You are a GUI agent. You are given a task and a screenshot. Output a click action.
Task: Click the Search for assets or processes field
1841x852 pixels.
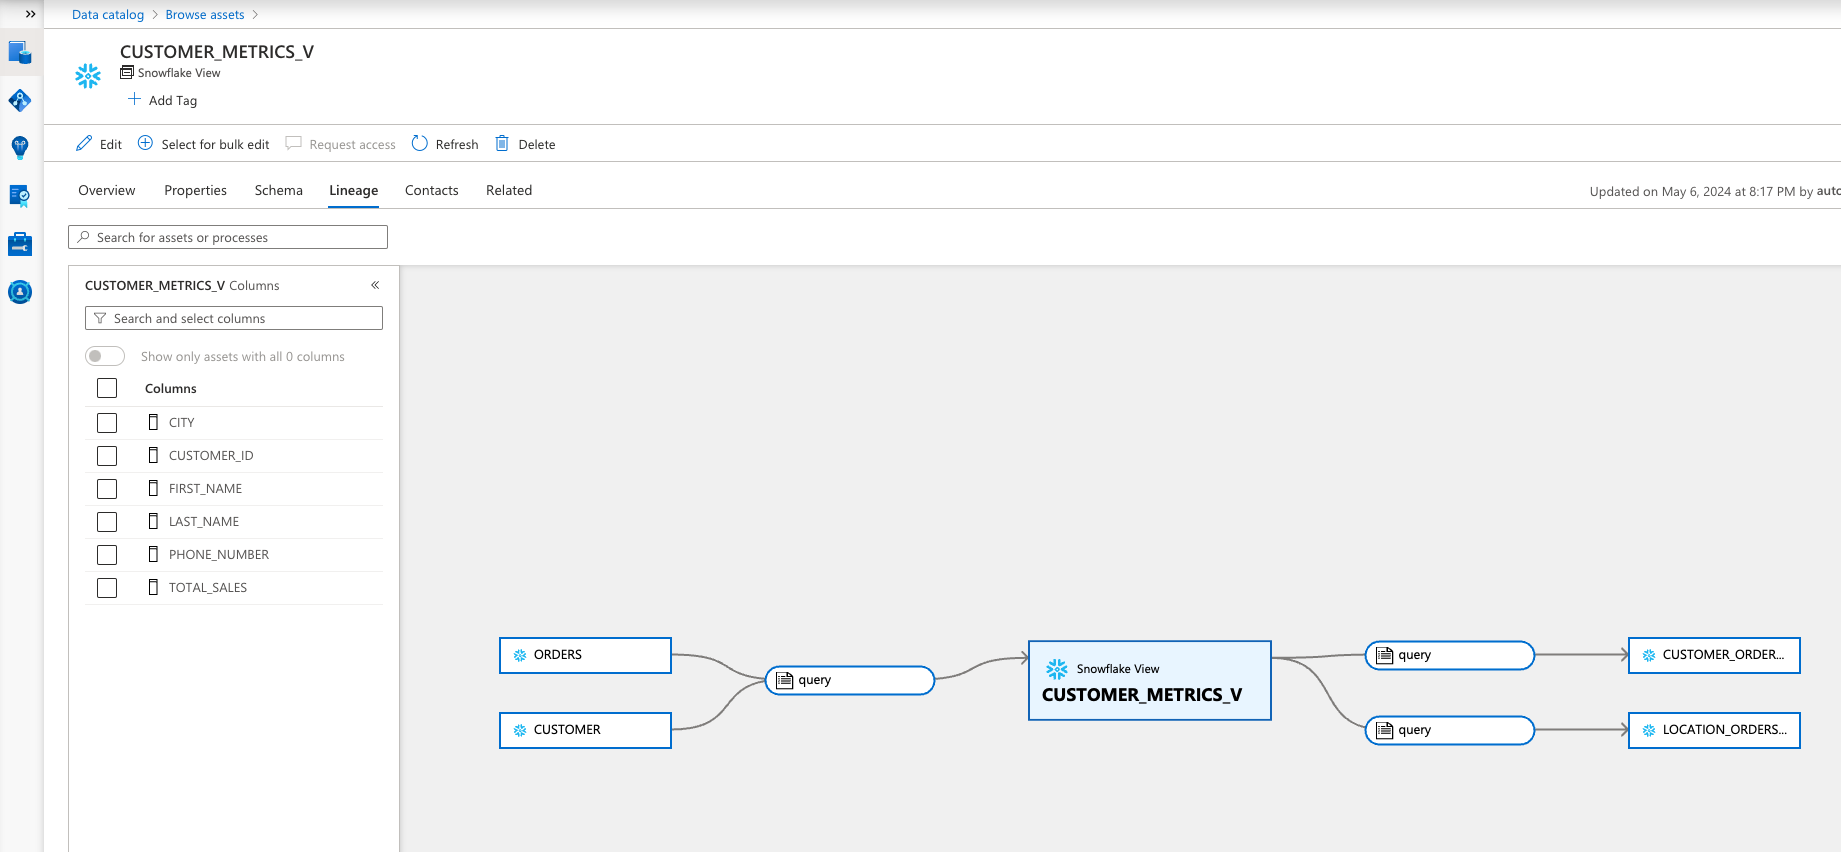(x=228, y=237)
